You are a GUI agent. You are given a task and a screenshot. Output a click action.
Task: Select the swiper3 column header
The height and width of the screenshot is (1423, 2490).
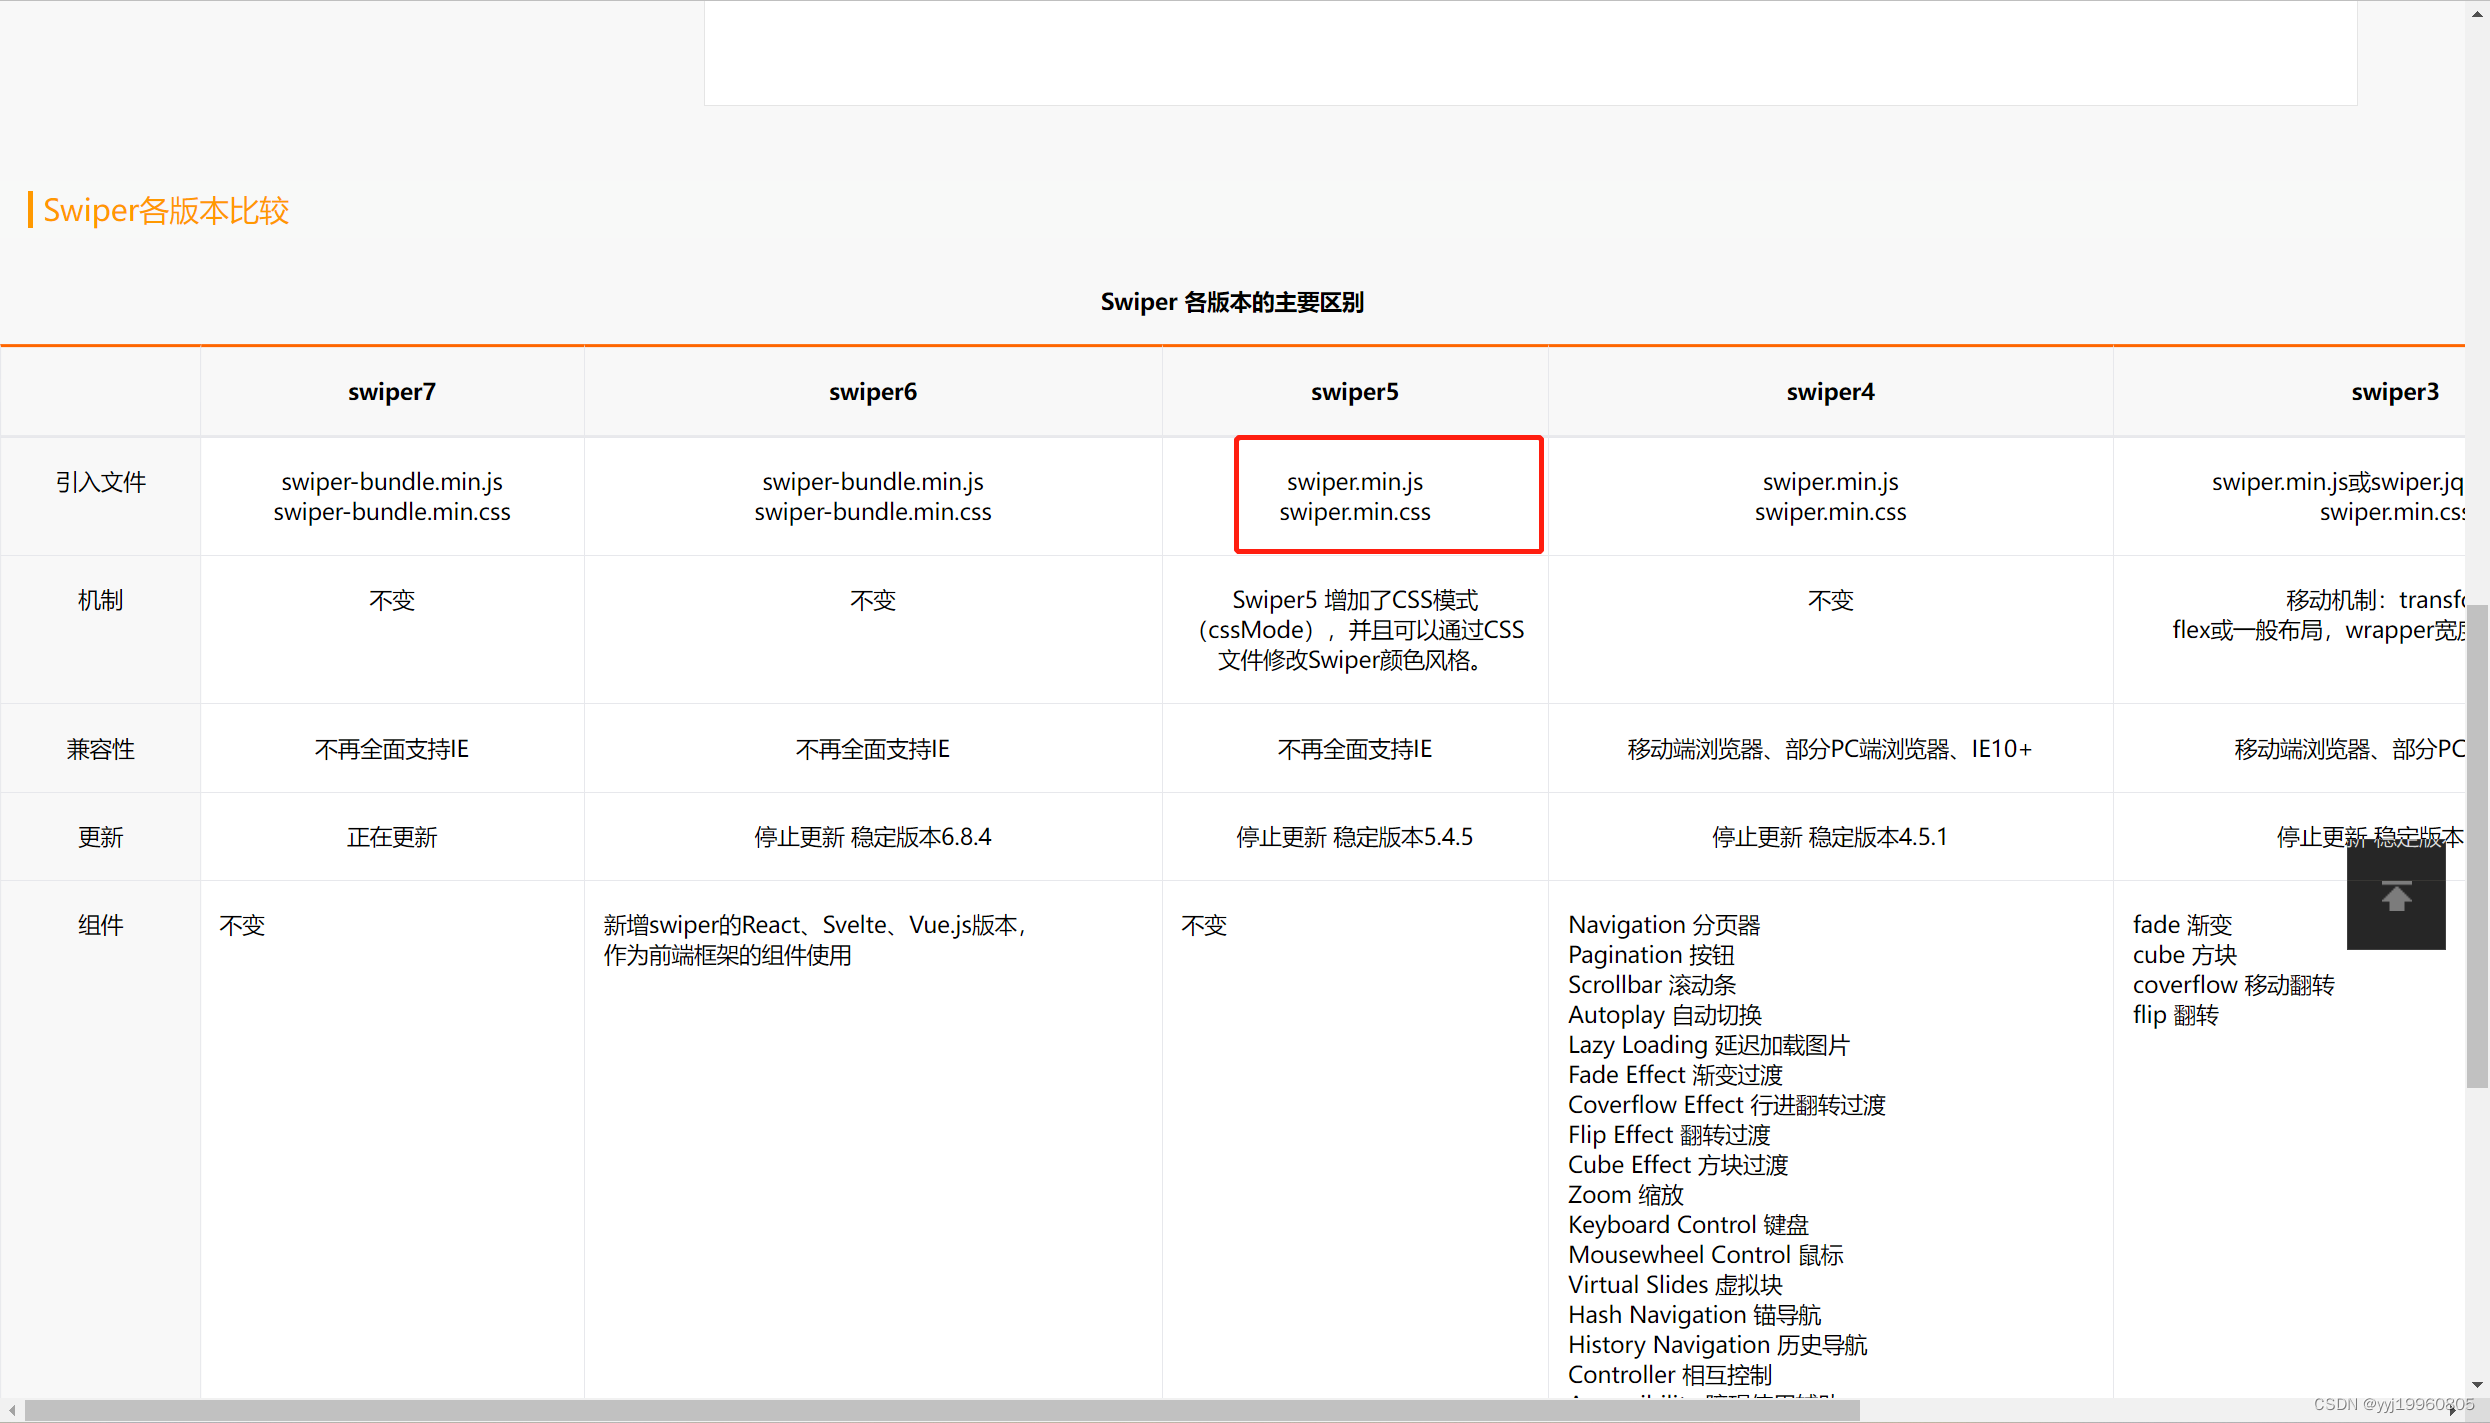pyautogui.click(x=2395, y=391)
